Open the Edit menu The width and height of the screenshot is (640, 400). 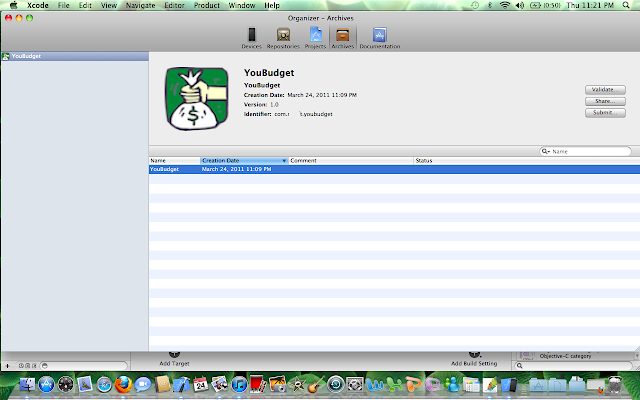pyautogui.click(x=85, y=5)
